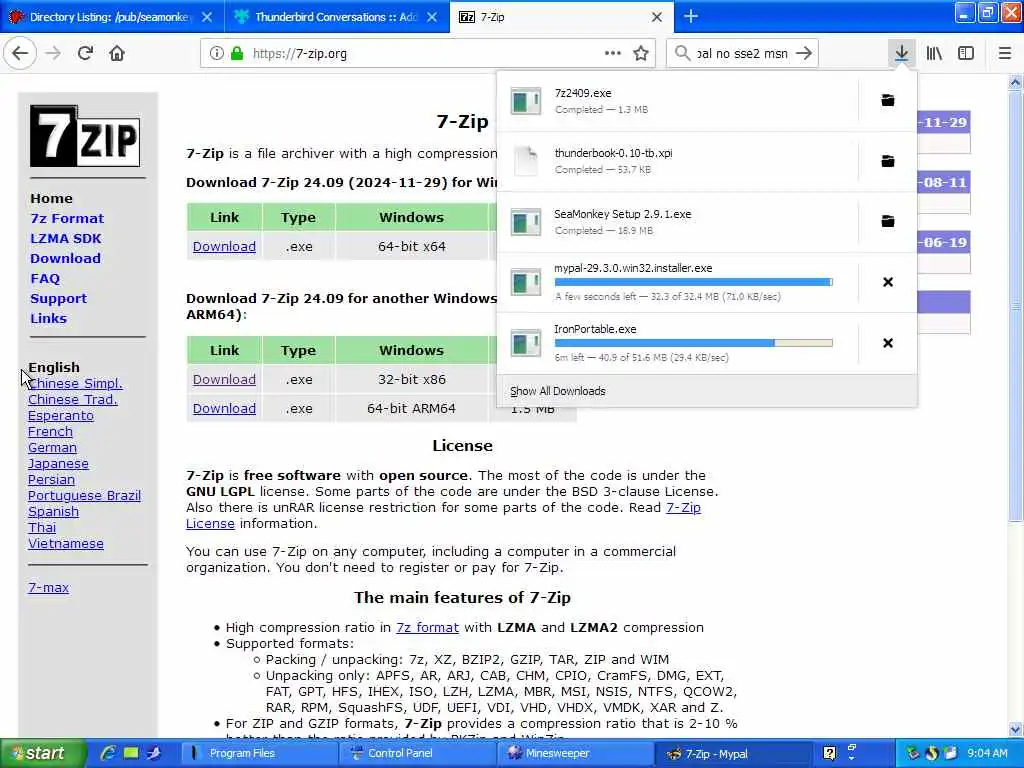Open folder containing 7z2409.exe

point(888,101)
